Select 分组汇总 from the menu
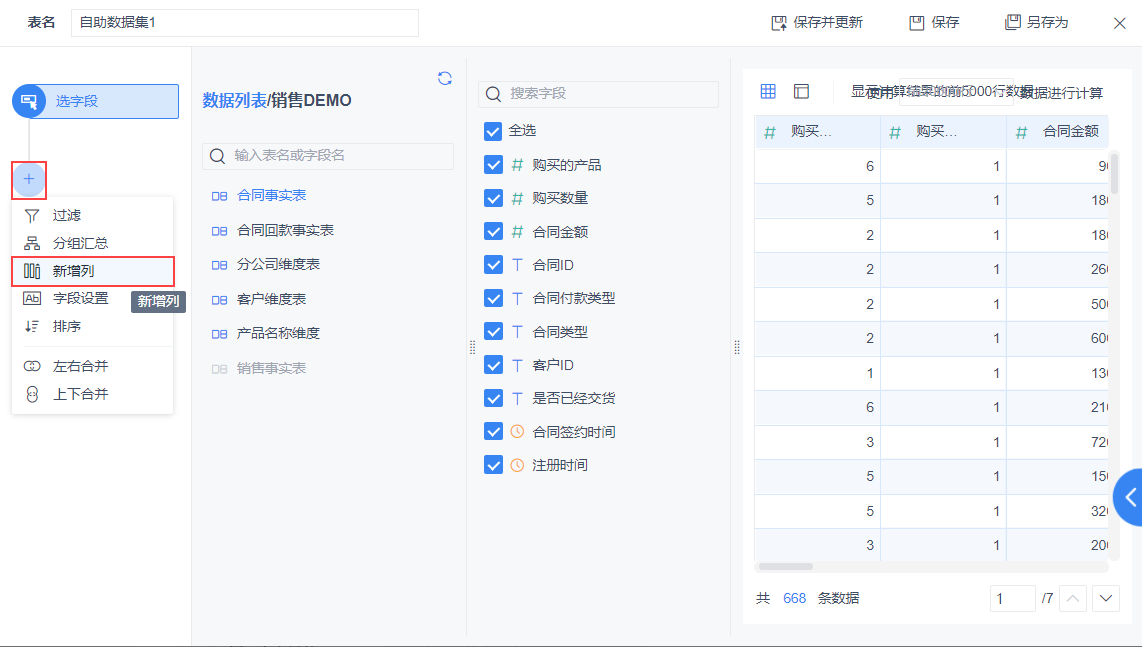 click(x=92, y=243)
